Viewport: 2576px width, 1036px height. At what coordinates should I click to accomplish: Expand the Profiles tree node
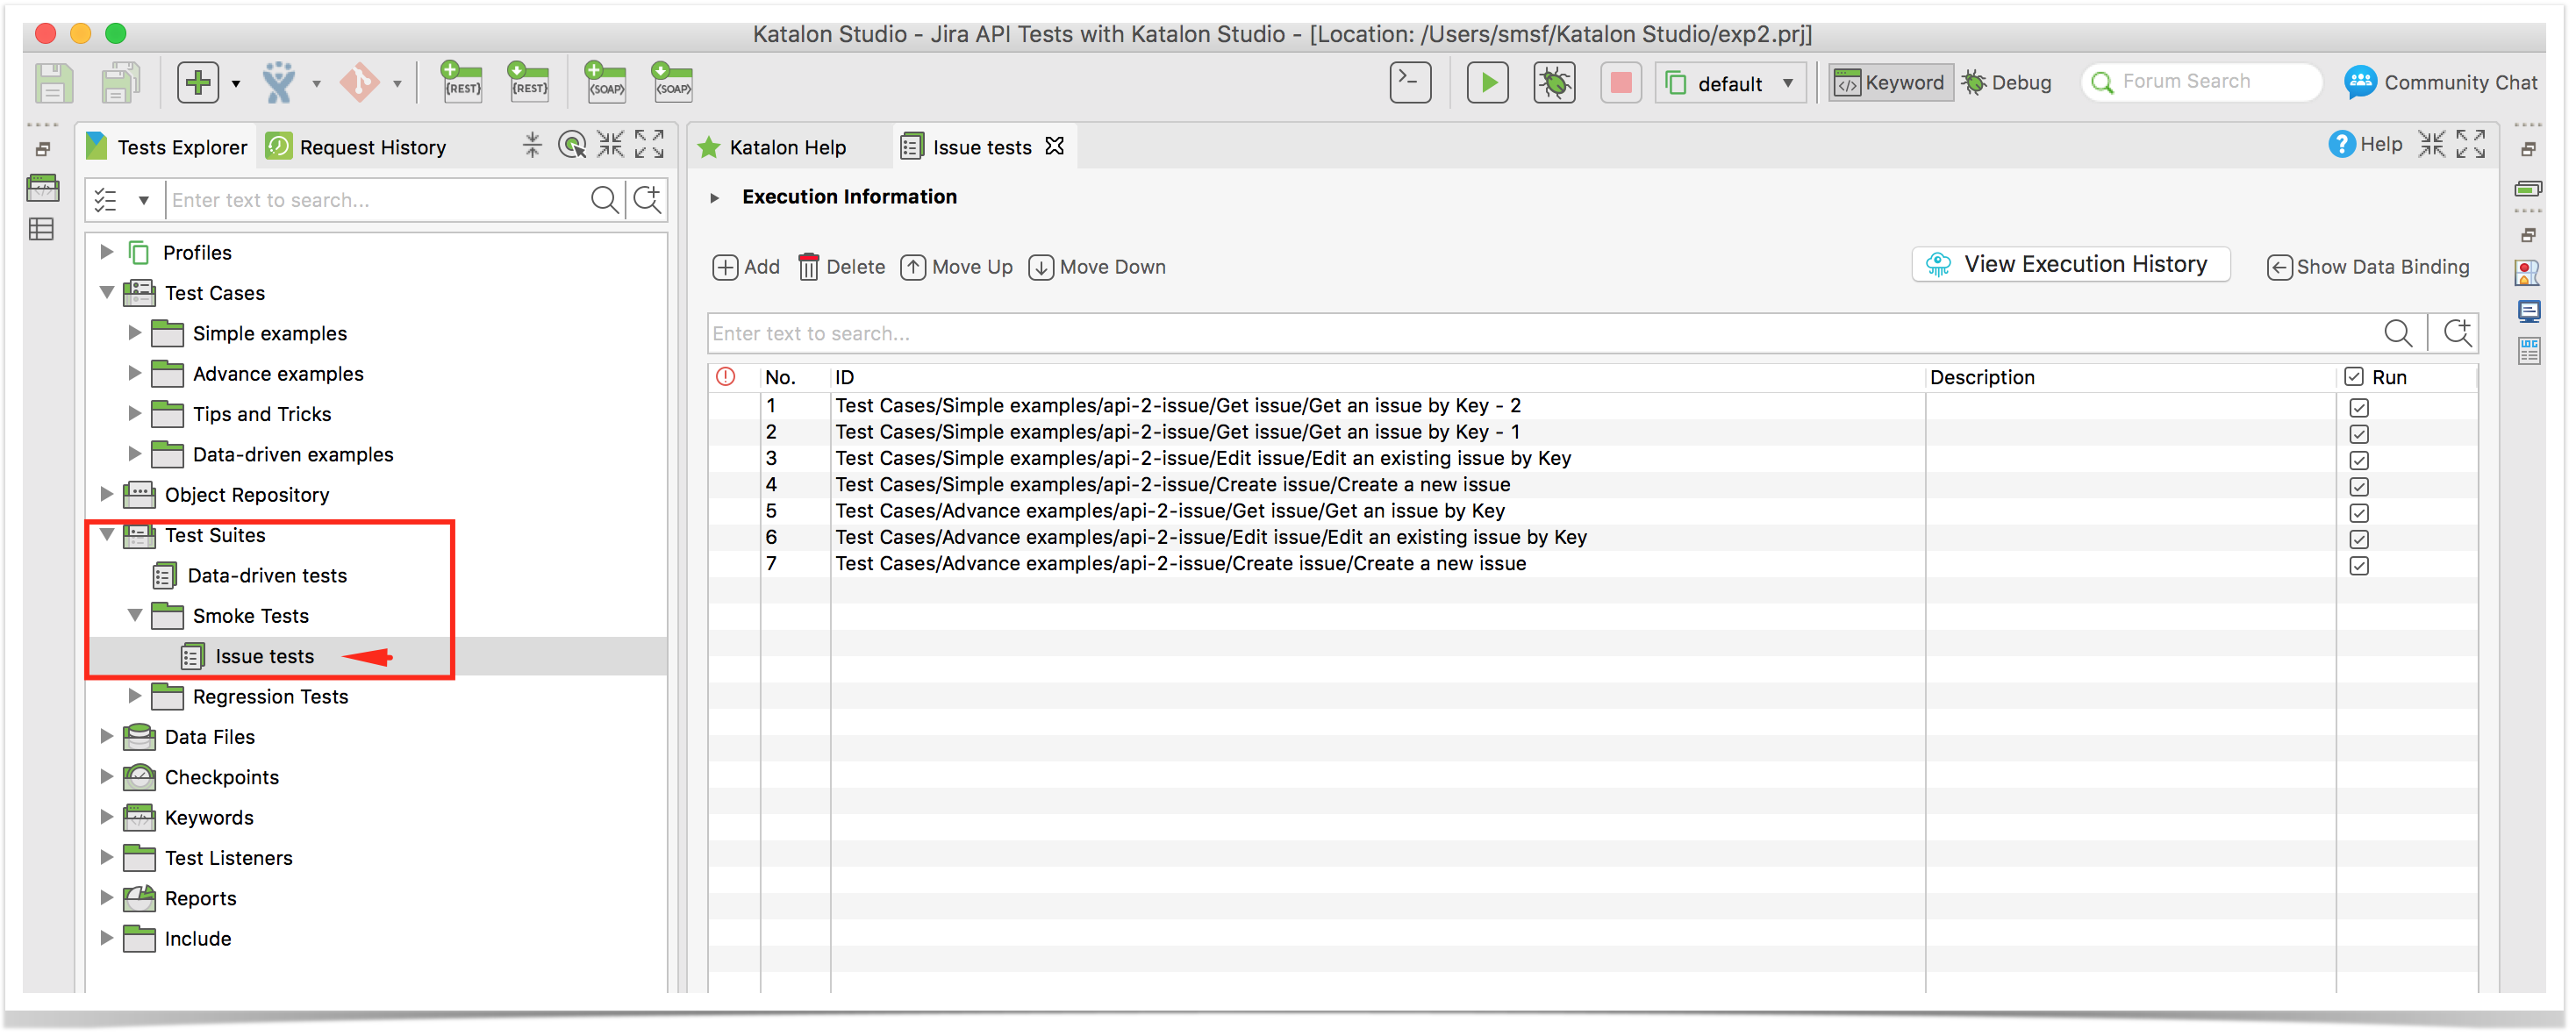point(107,252)
